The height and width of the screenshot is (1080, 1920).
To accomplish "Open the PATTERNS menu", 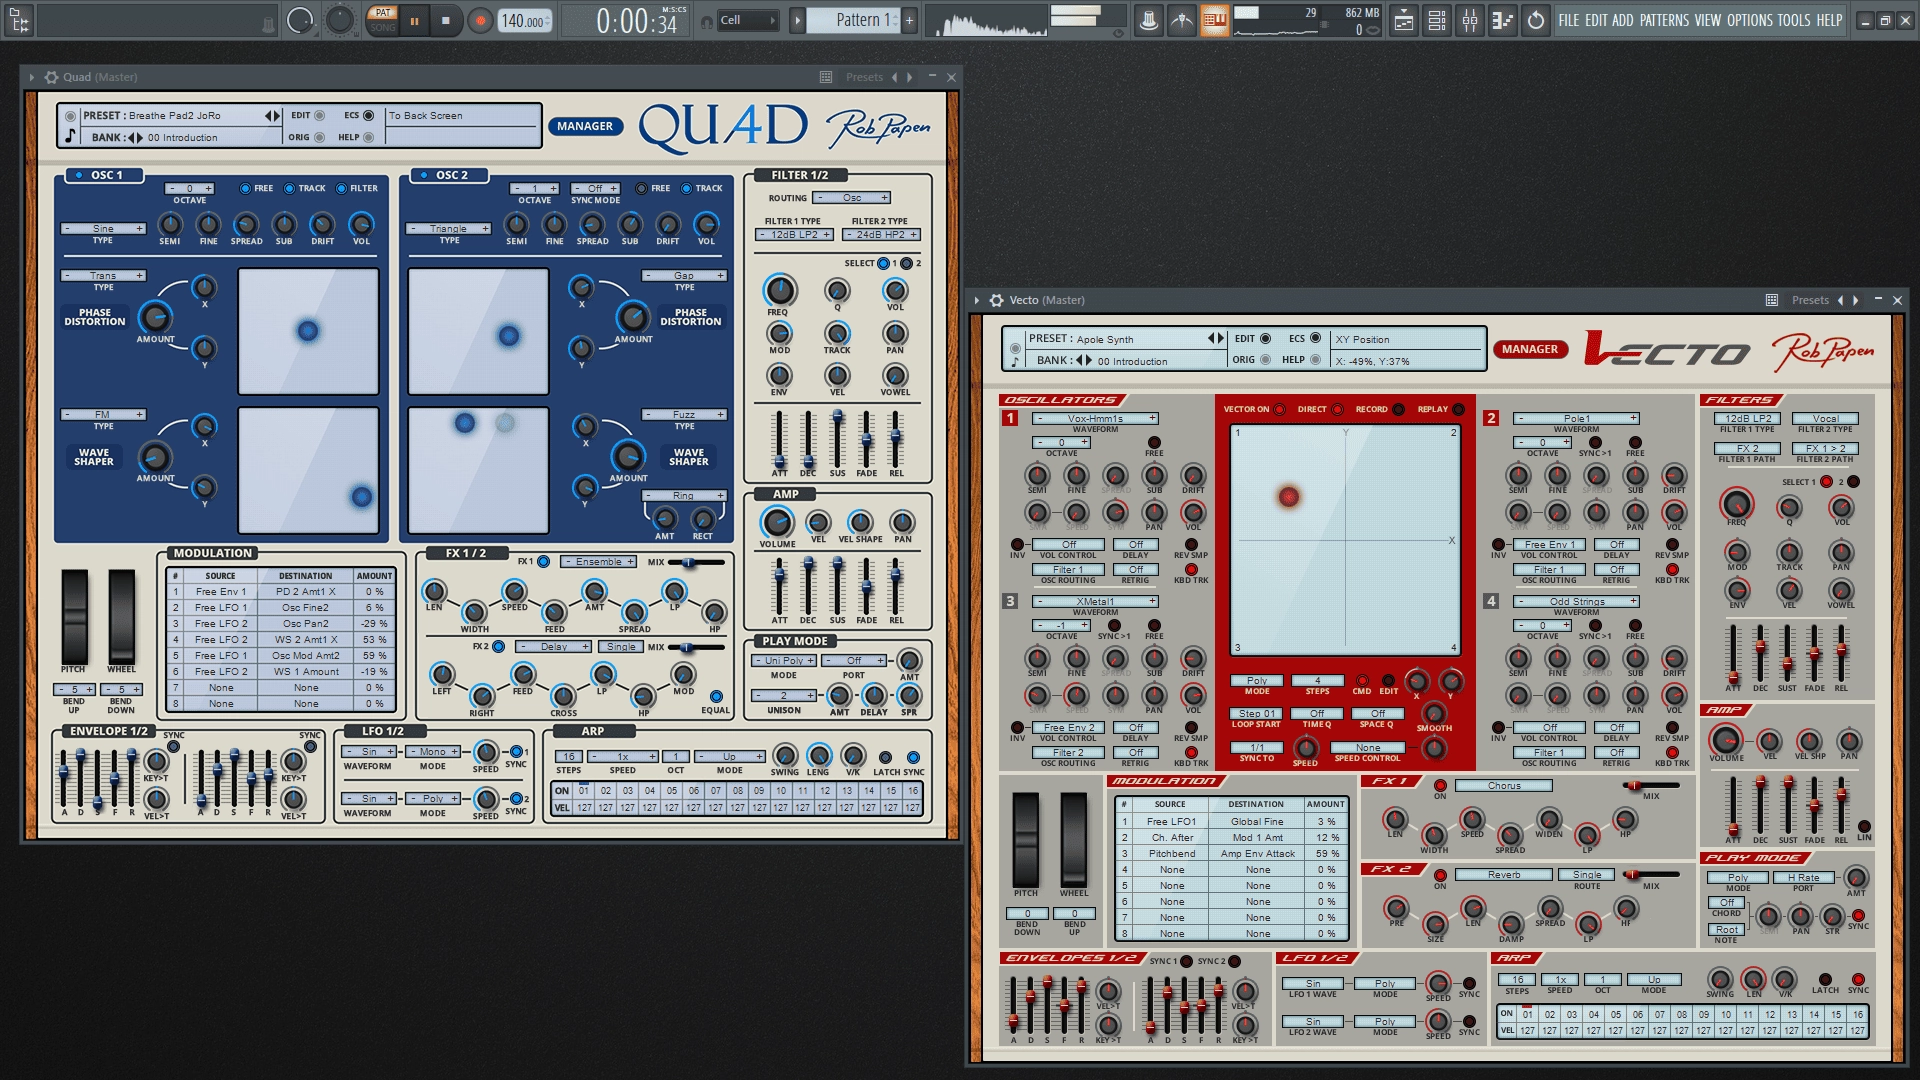I will (1664, 20).
